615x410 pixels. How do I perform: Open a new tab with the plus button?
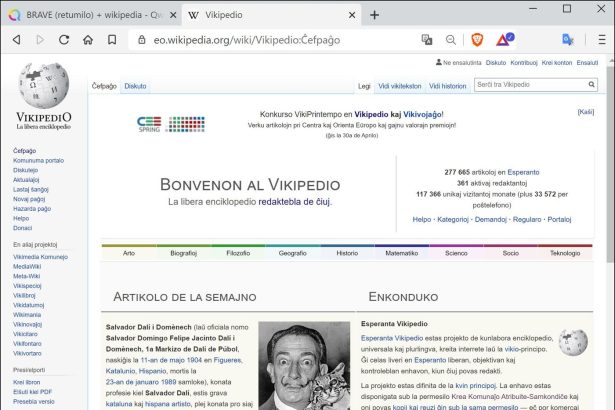(x=374, y=15)
